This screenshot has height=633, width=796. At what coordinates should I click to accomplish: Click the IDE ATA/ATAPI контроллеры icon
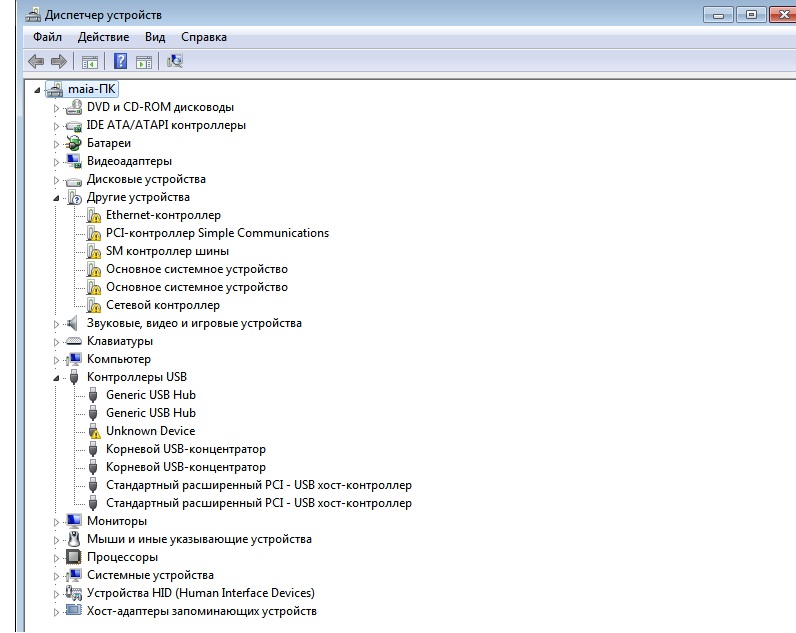tap(74, 125)
